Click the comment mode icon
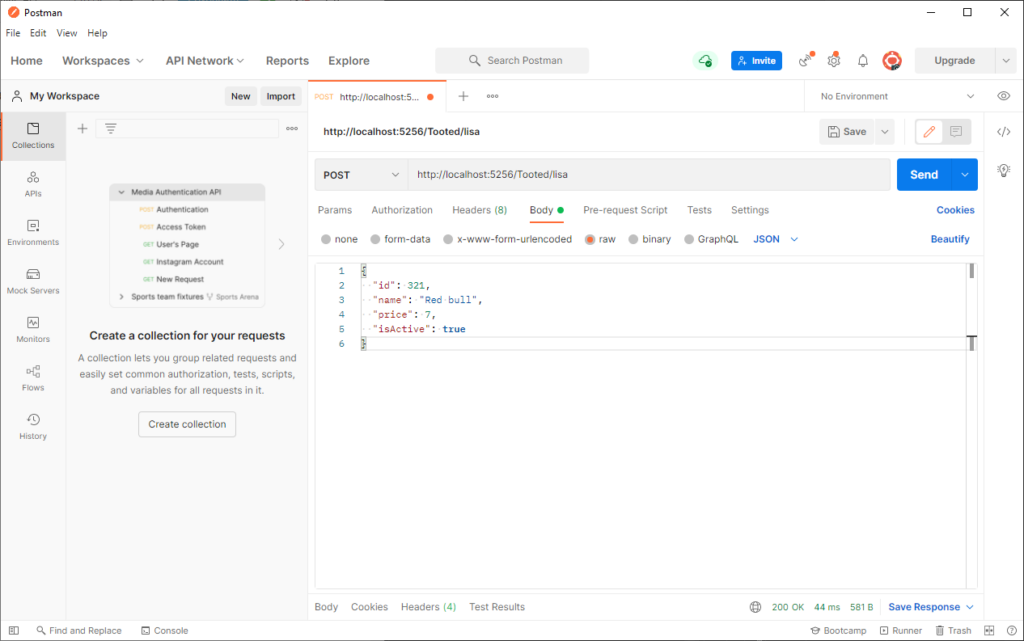 956,132
